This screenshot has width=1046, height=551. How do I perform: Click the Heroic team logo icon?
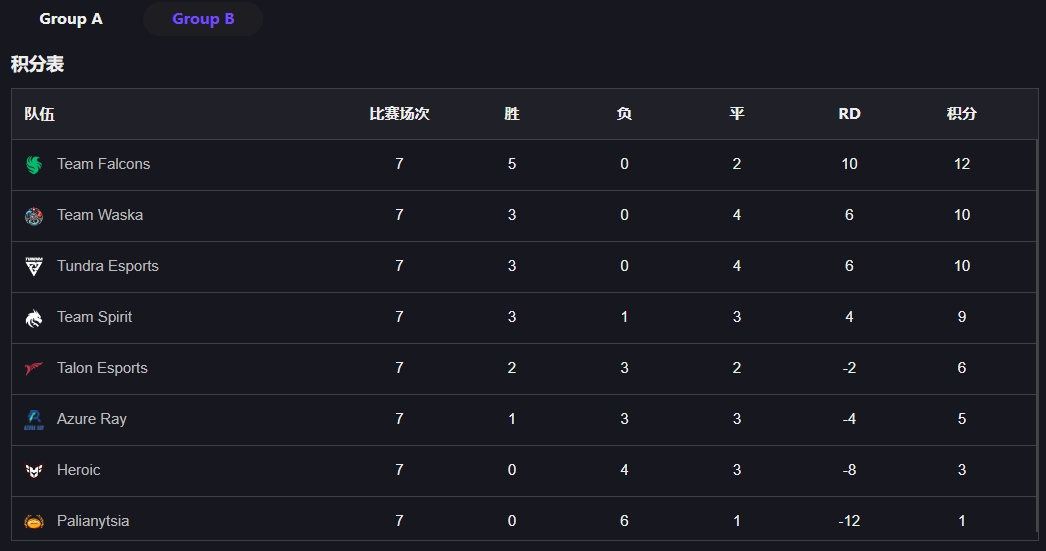(x=34, y=470)
